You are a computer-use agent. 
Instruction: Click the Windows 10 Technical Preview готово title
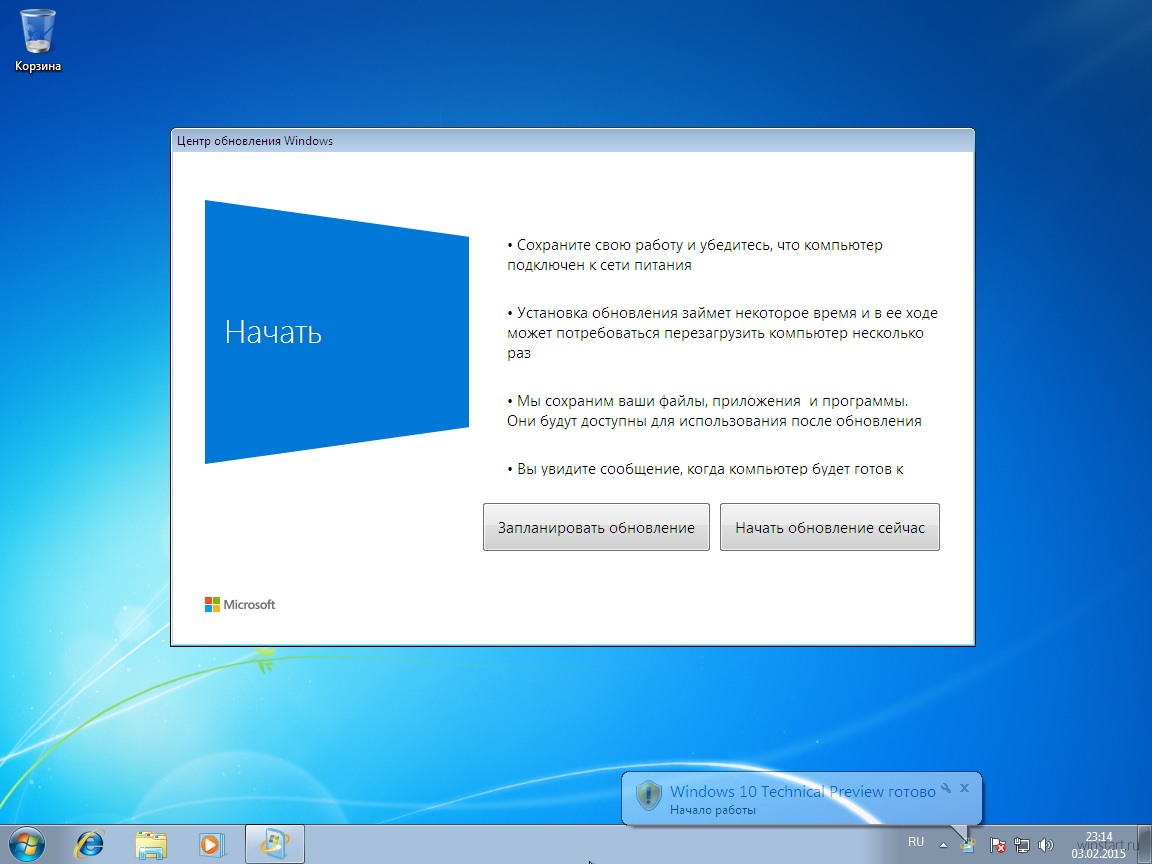click(x=802, y=791)
